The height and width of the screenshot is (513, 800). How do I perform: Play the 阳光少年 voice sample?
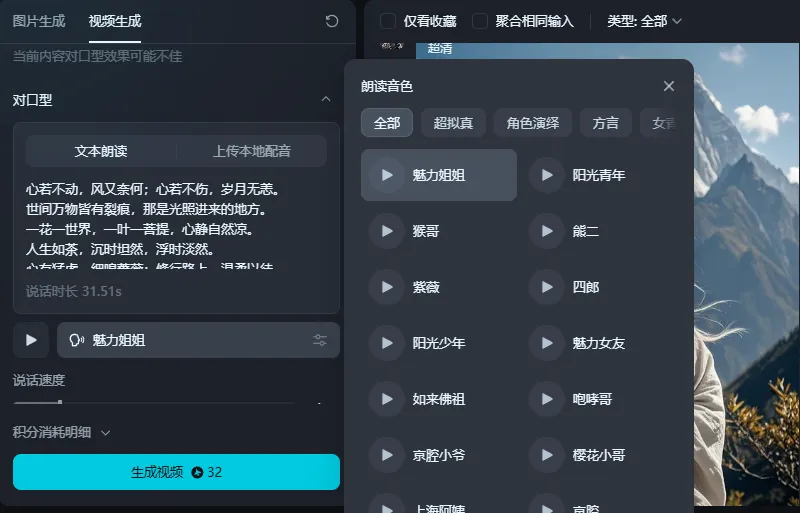(387, 343)
